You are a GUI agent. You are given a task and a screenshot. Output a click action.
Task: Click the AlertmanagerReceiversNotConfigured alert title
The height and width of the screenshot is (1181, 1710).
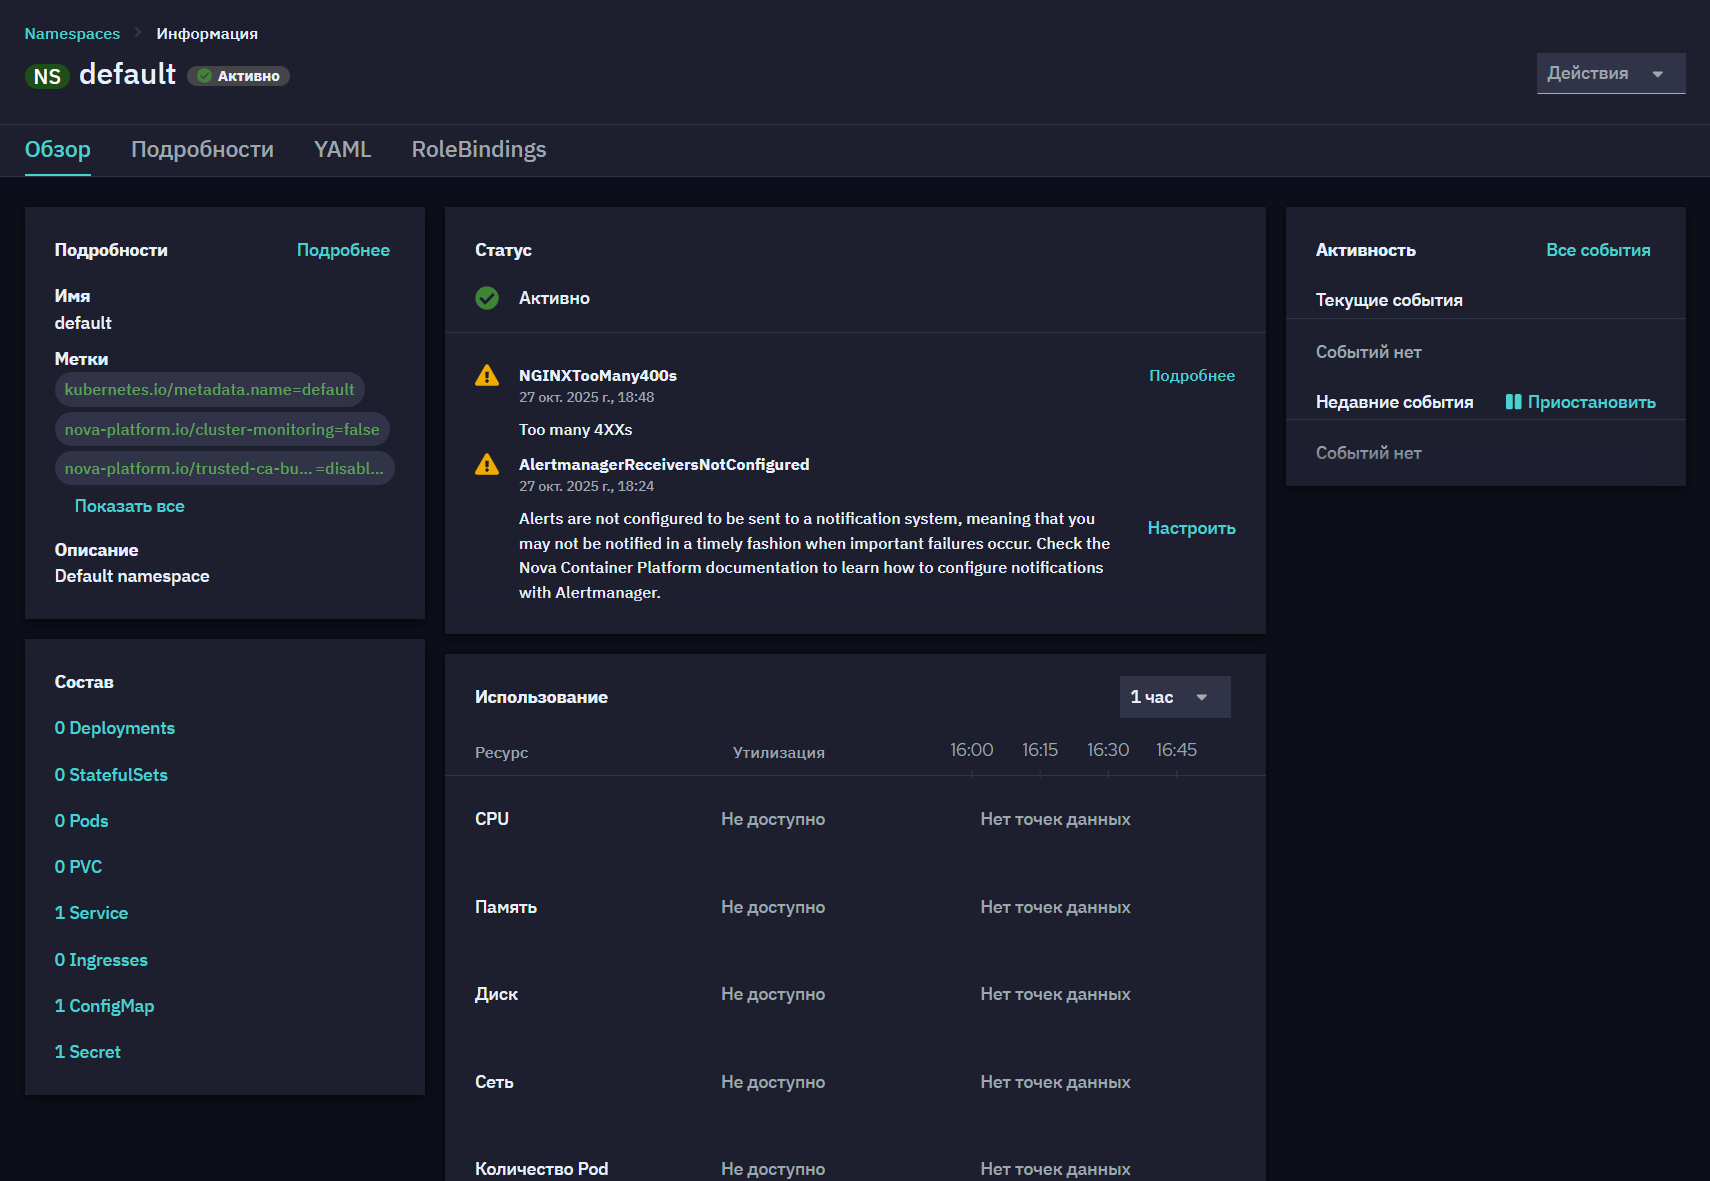click(664, 465)
